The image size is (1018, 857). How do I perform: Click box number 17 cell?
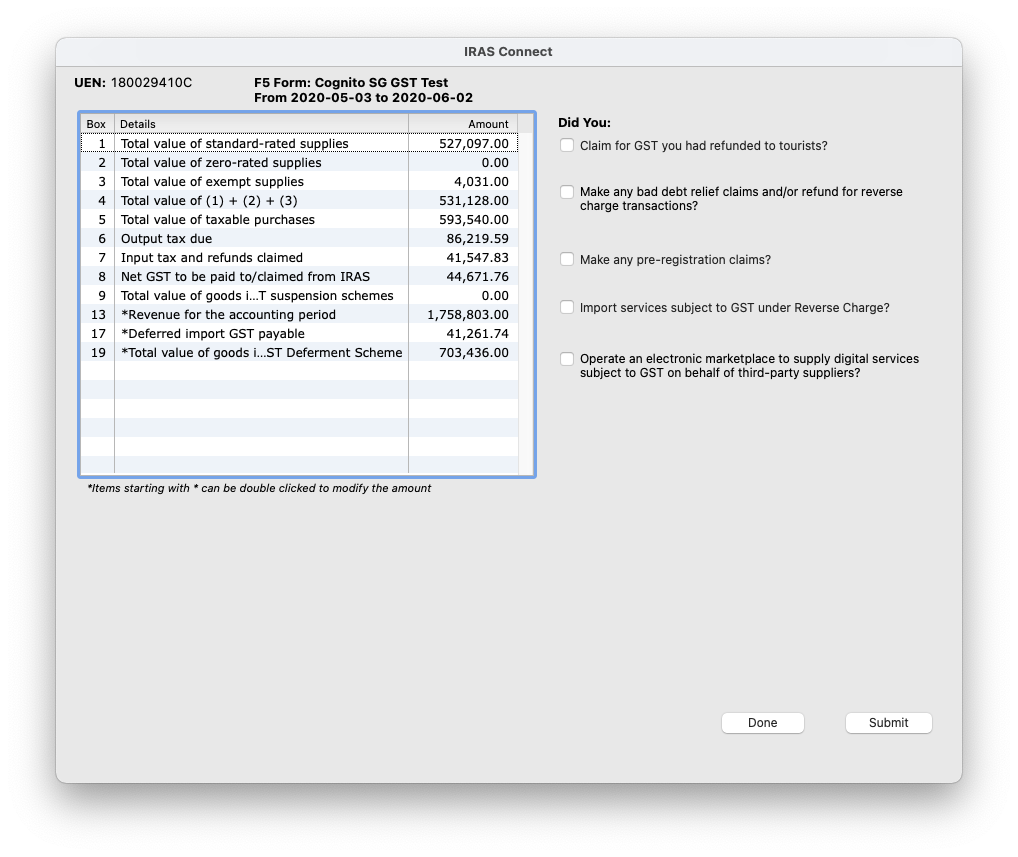(98, 334)
